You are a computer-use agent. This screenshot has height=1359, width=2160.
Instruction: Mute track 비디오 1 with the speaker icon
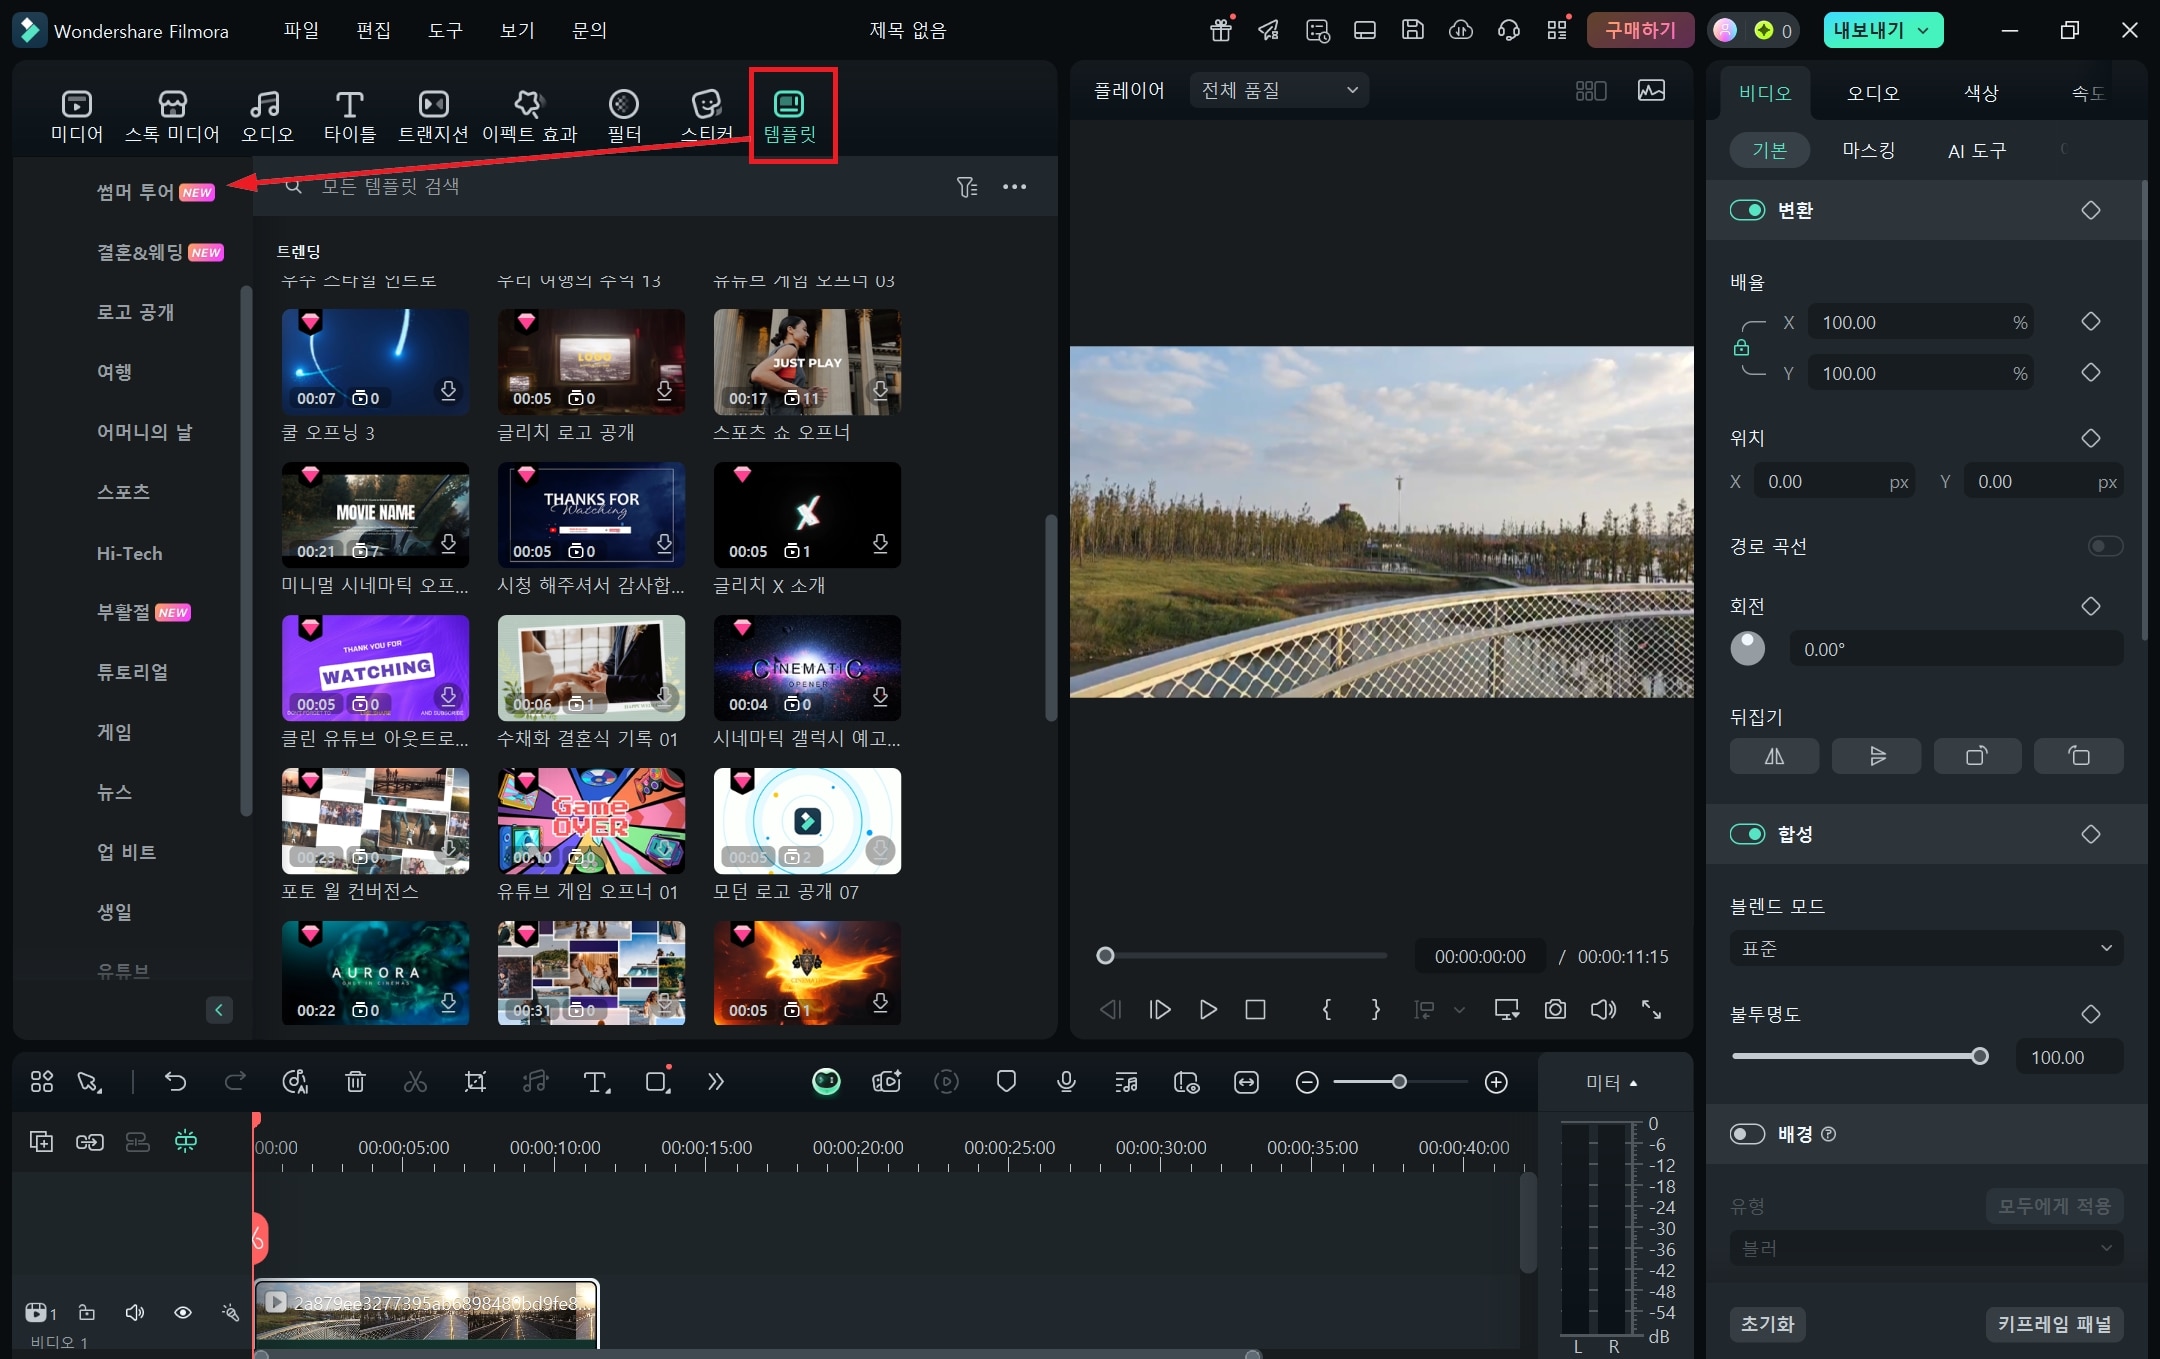coord(135,1312)
